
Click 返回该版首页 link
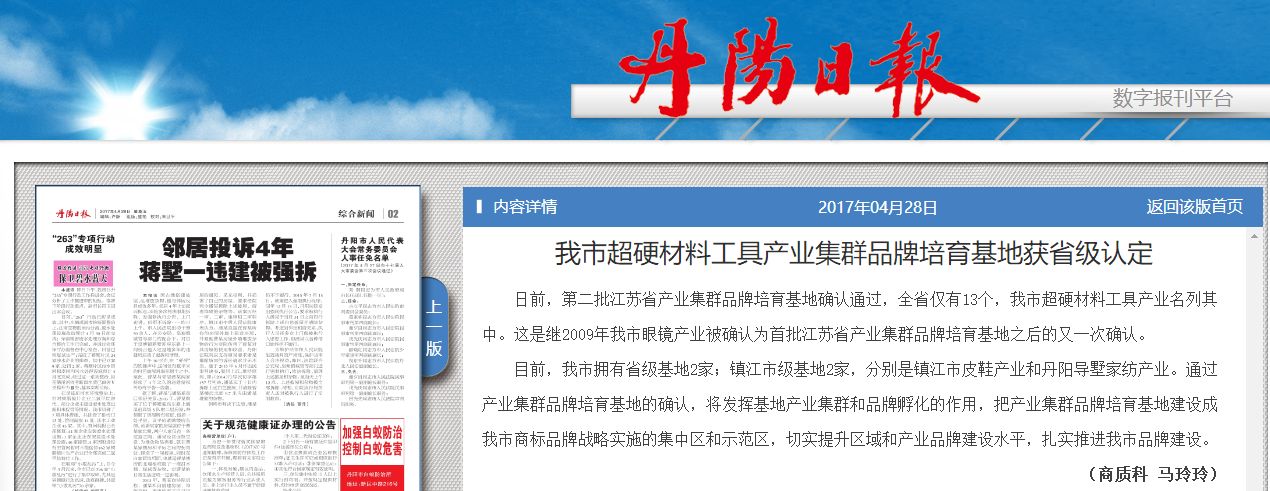tap(1195, 207)
